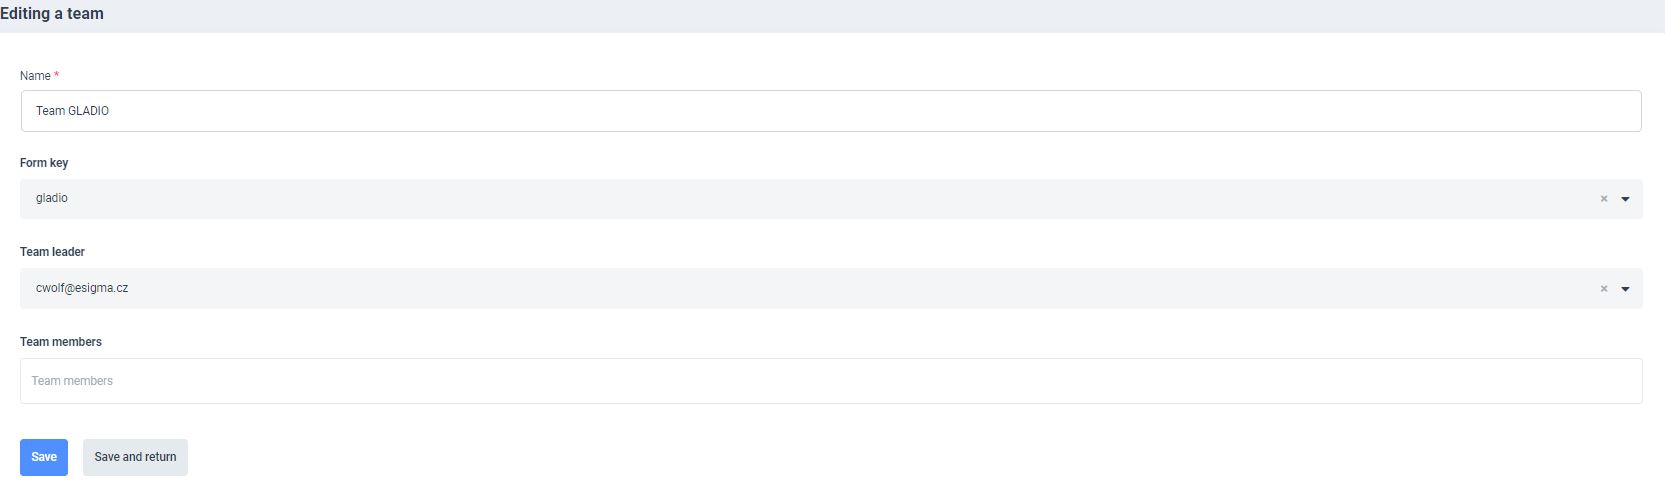Click the Name input field
The width and height of the screenshot is (1665, 496).
830,111
